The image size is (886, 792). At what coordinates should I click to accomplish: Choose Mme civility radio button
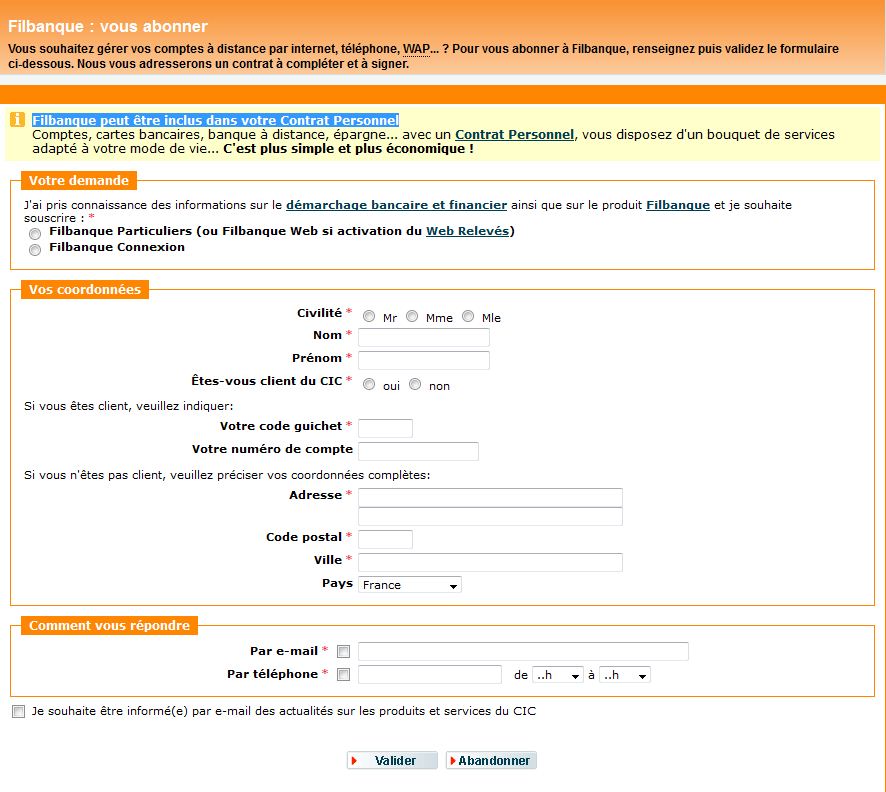pos(412,316)
